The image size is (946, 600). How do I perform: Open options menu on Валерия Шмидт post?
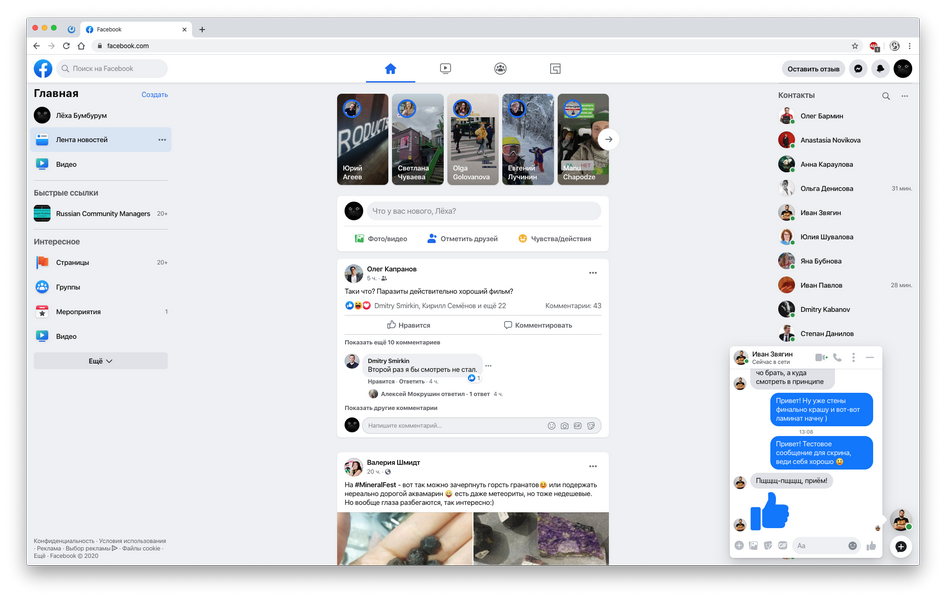point(593,466)
